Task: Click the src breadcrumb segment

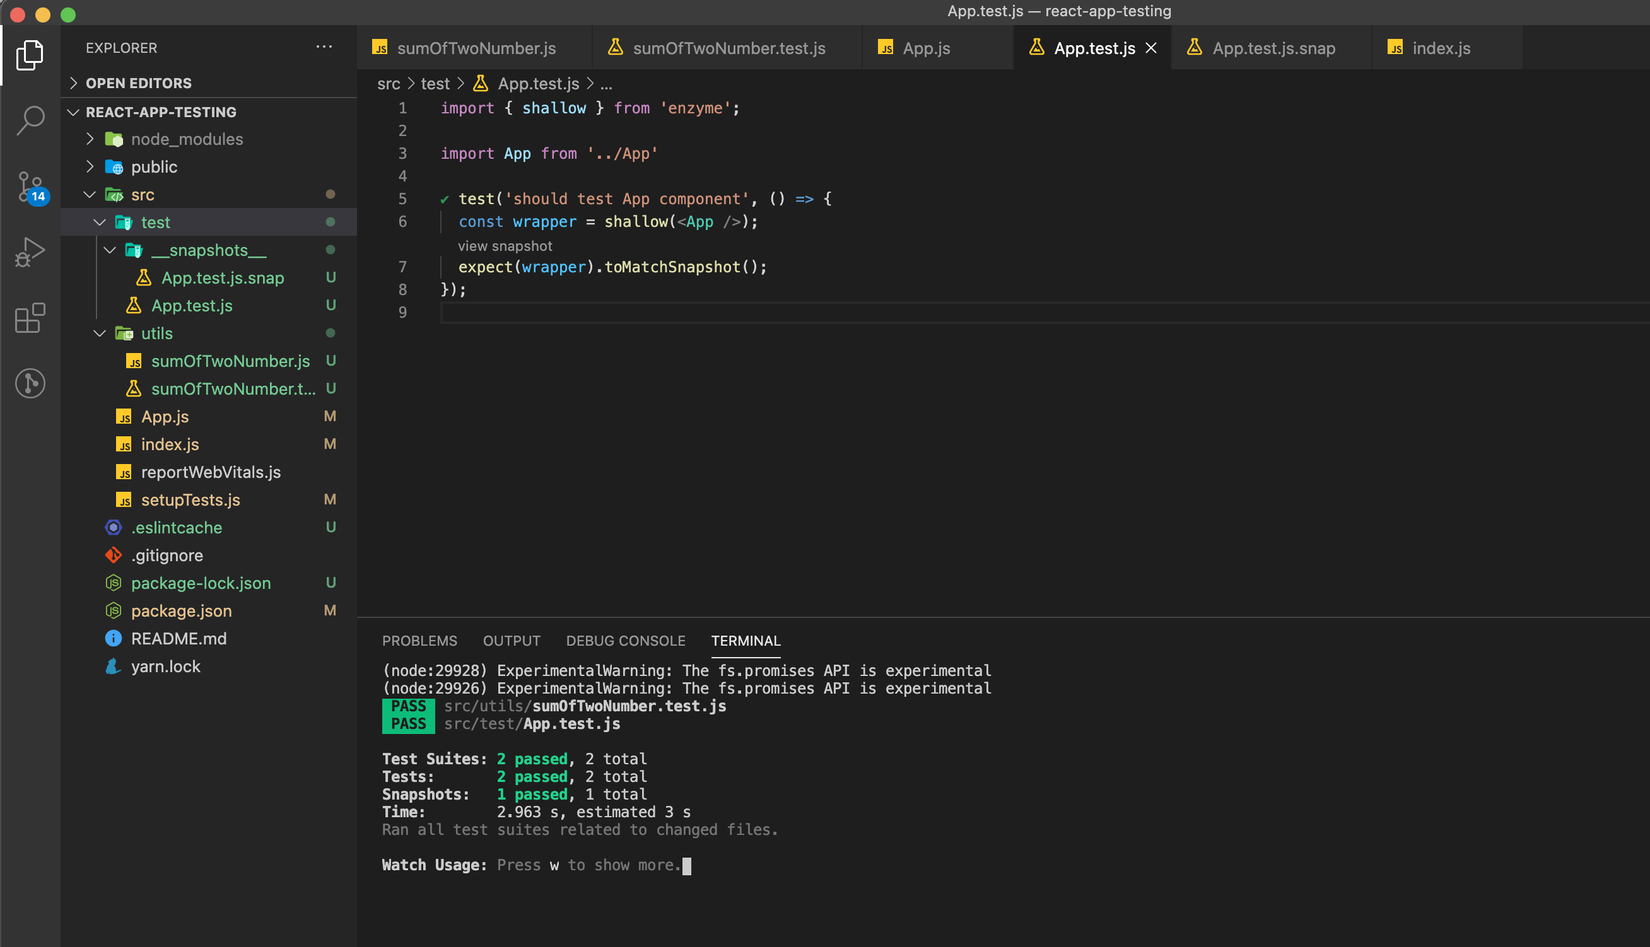Action: point(388,84)
